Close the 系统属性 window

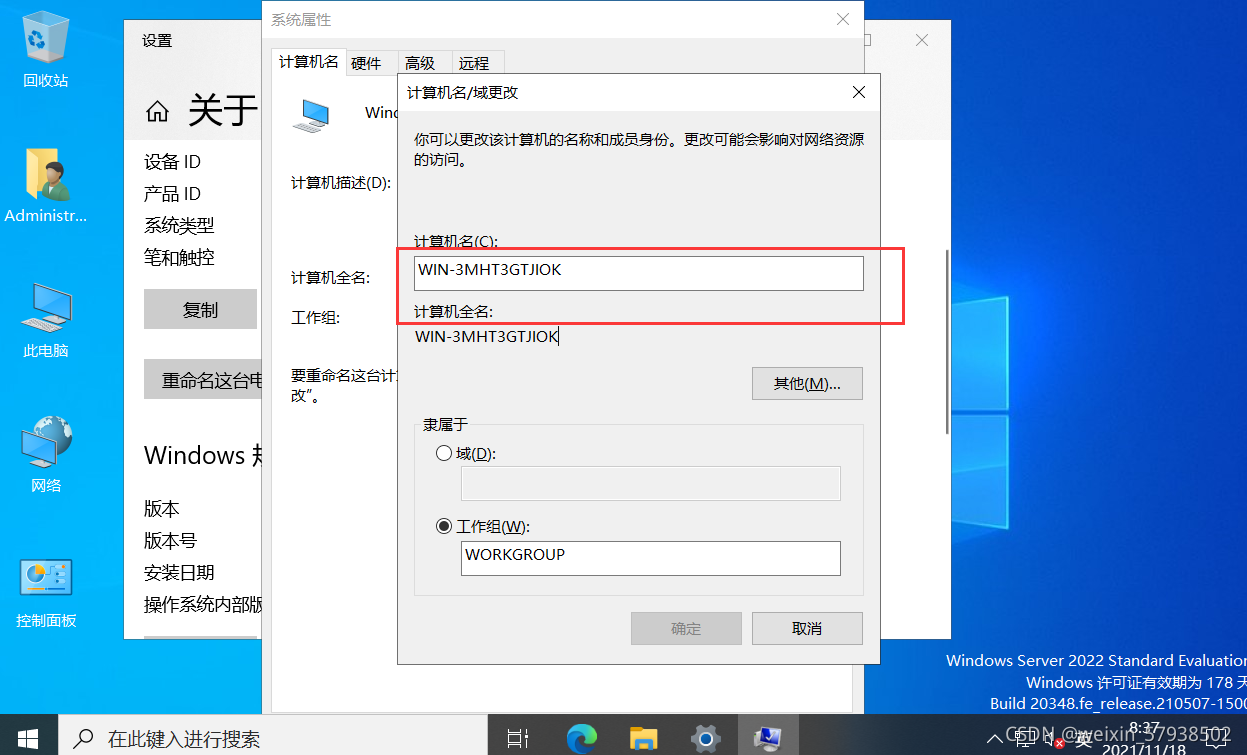pyautogui.click(x=844, y=19)
